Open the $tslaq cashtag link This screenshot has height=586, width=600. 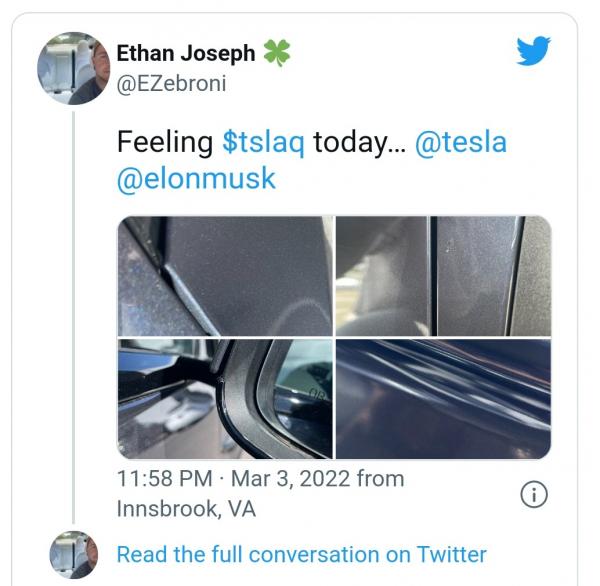[264, 142]
